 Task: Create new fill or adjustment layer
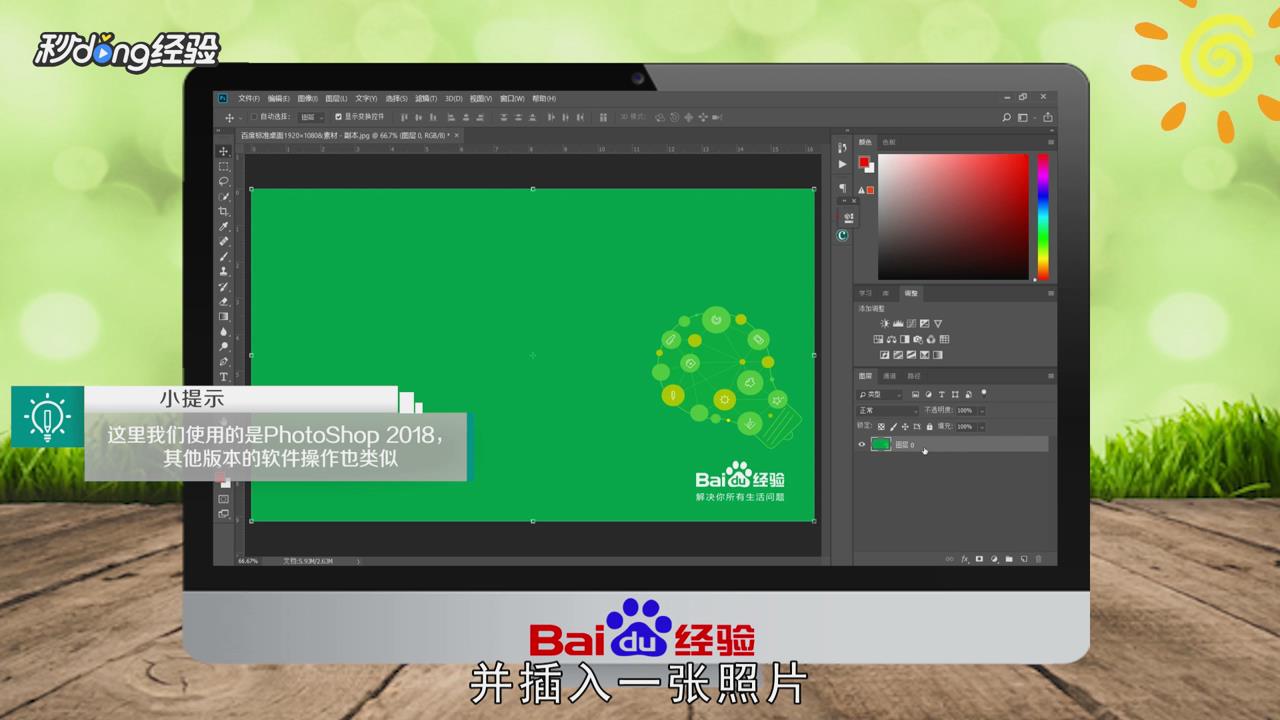(994, 559)
